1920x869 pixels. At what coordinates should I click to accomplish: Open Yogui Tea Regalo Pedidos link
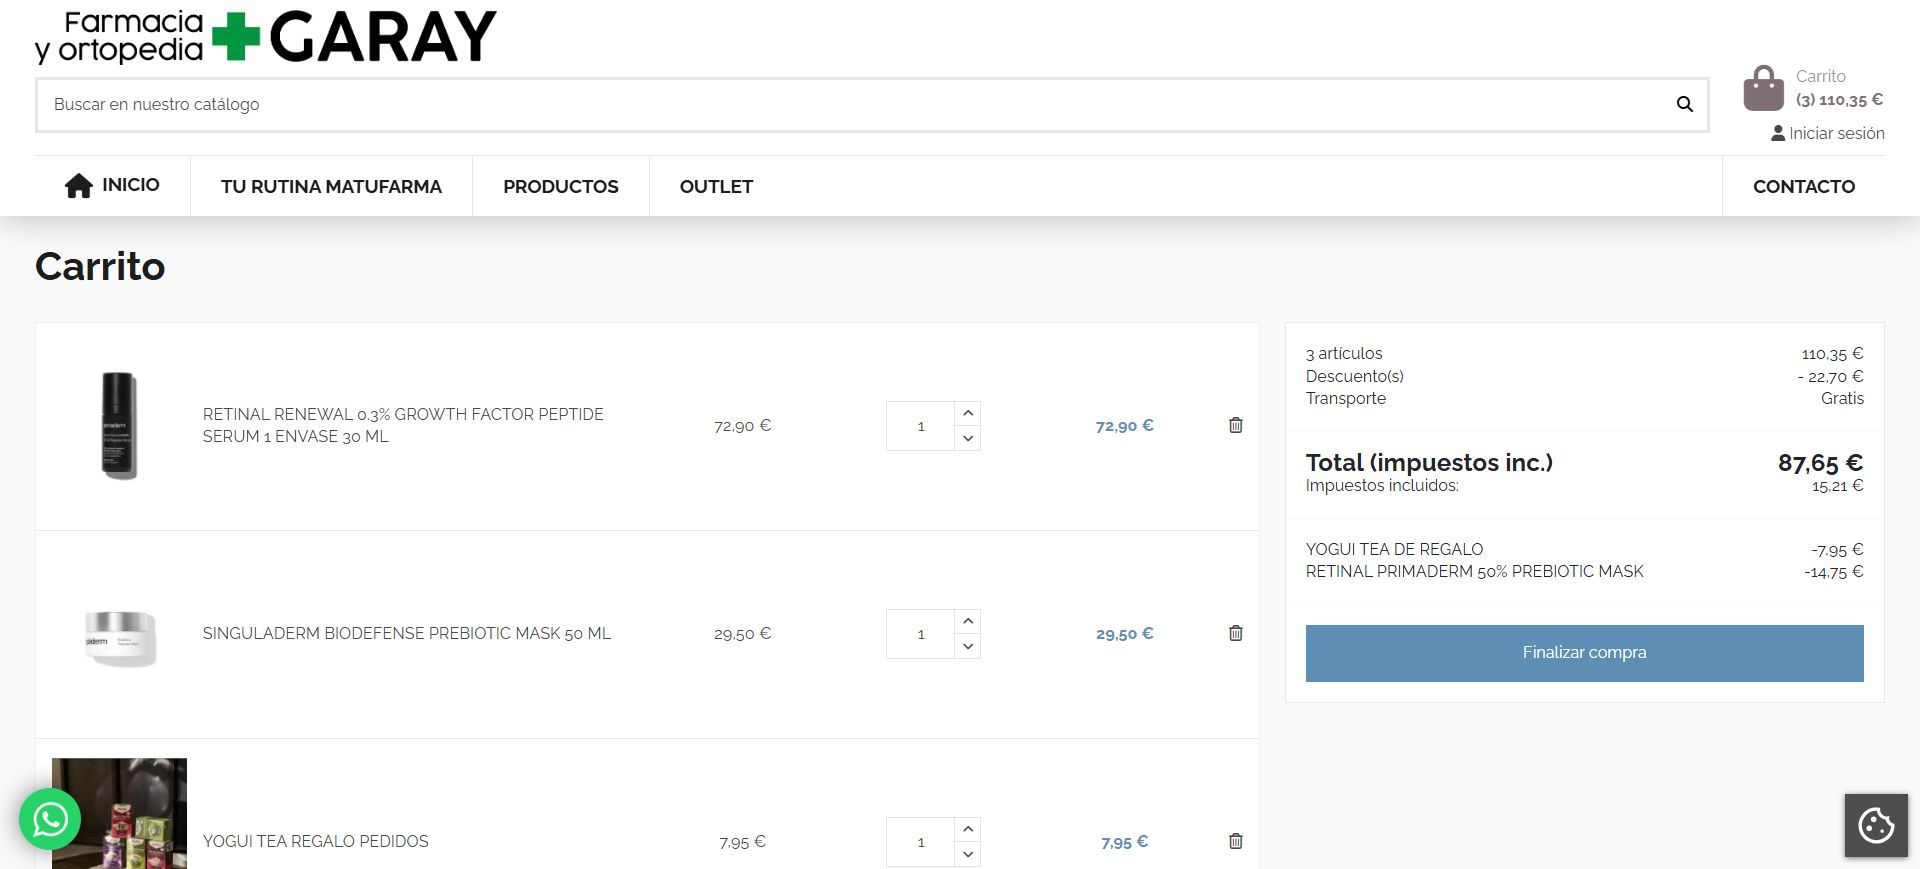316,841
